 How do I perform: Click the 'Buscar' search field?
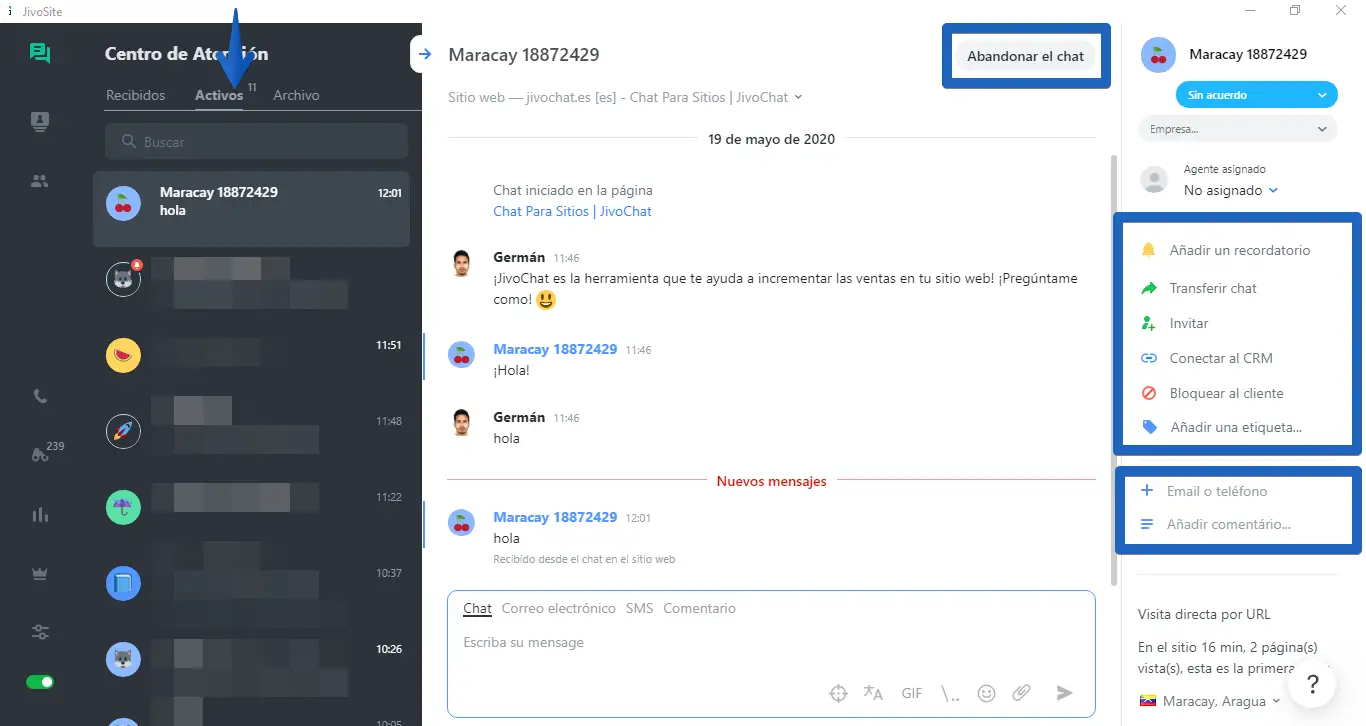(256, 142)
